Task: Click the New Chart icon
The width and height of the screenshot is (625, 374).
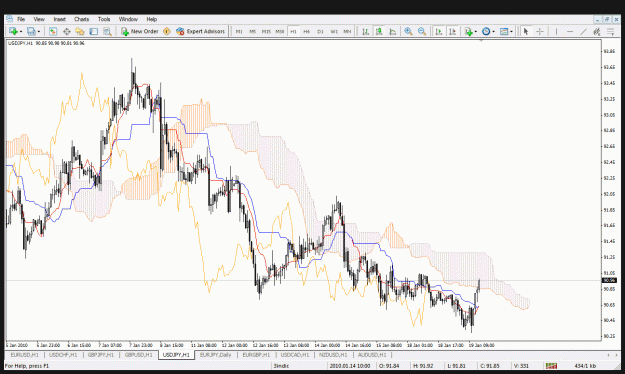Action: click(14, 31)
